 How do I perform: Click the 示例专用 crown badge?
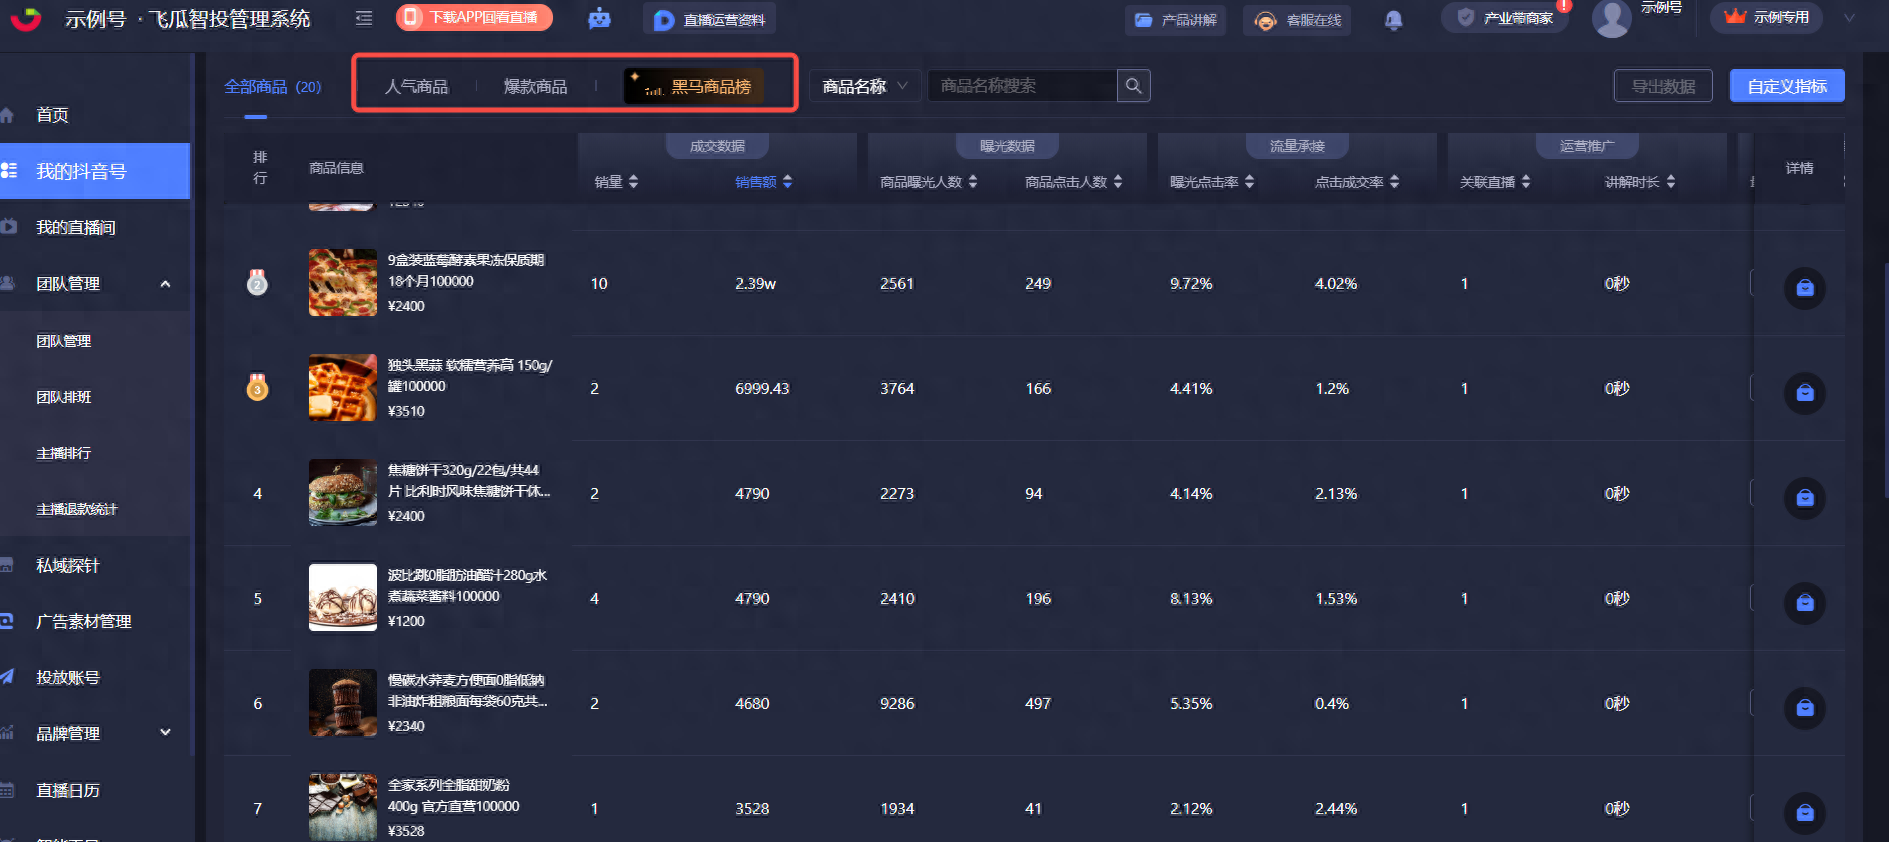(x=1767, y=17)
